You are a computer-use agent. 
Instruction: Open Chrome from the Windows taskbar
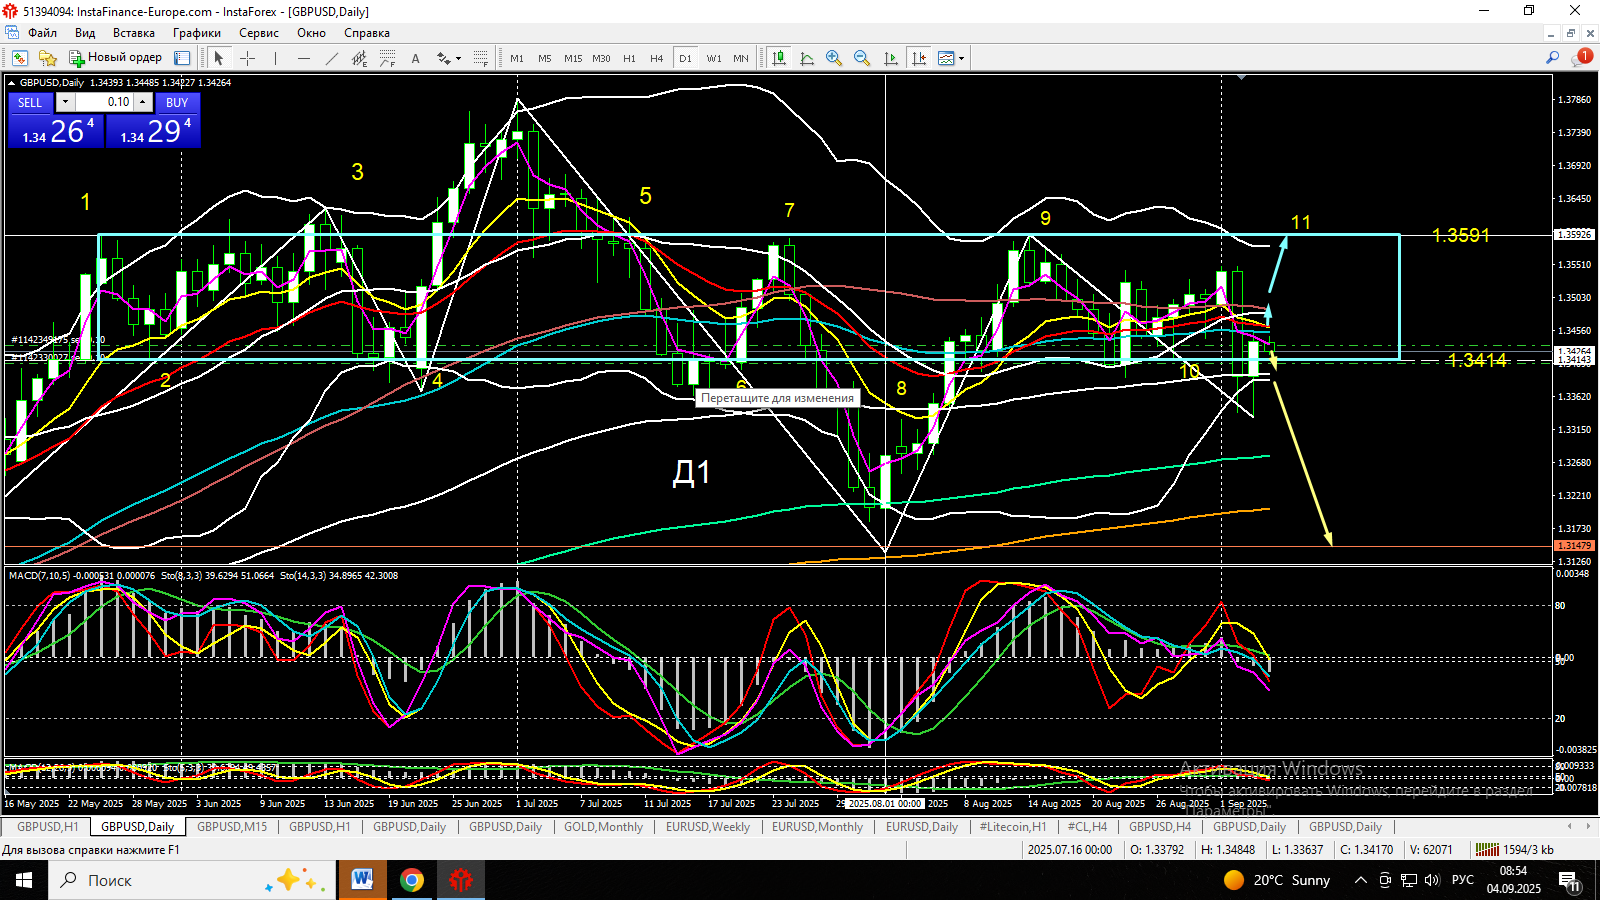(411, 880)
